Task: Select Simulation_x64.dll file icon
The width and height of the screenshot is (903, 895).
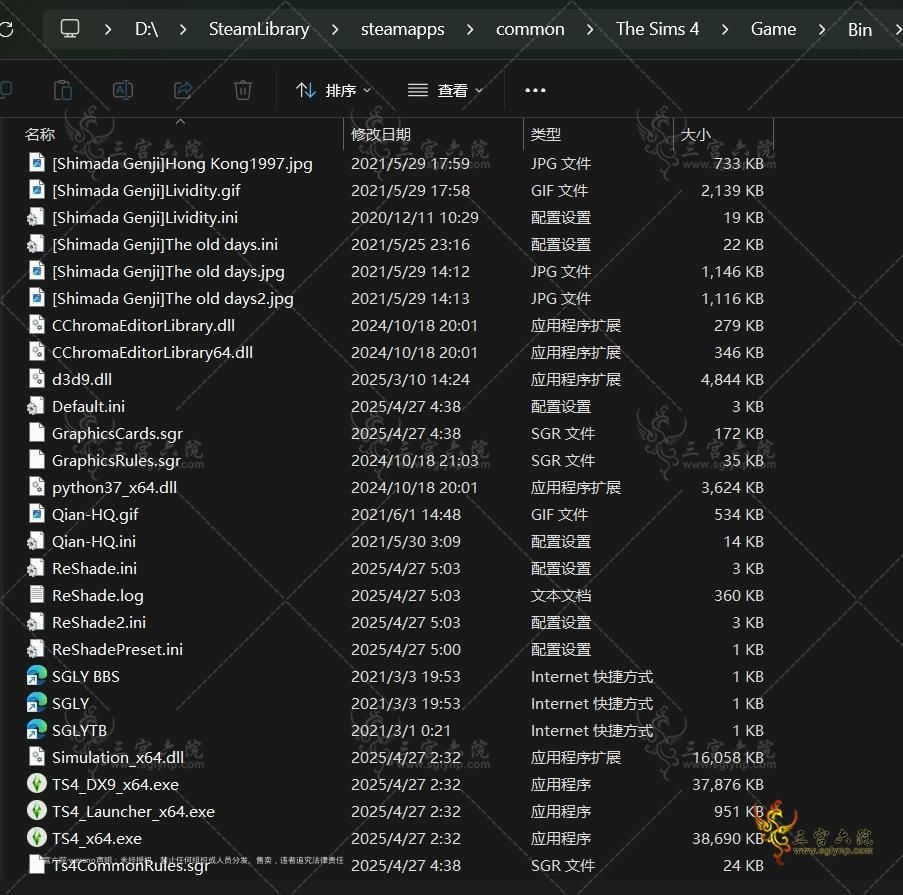Action: 37,757
